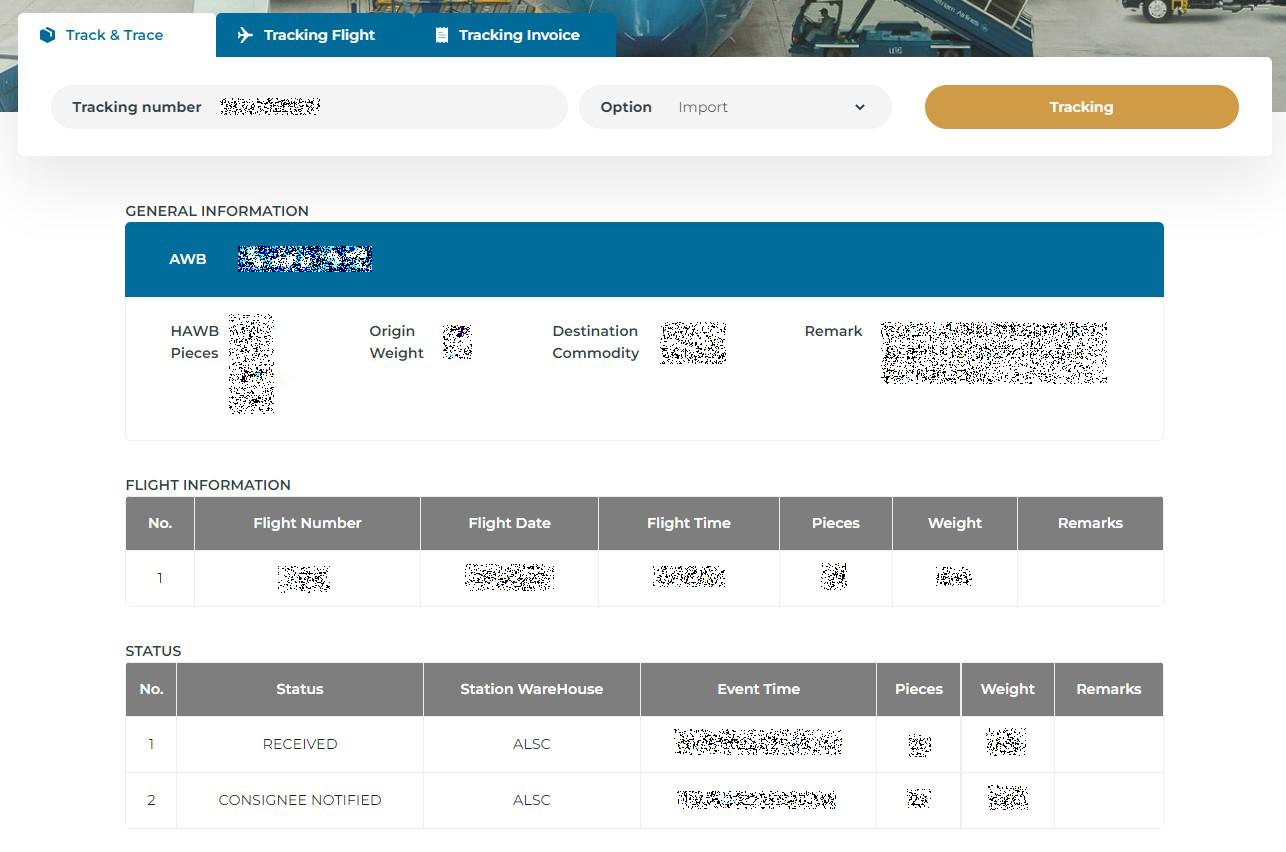Click the Event Time column header

[x=758, y=689]
